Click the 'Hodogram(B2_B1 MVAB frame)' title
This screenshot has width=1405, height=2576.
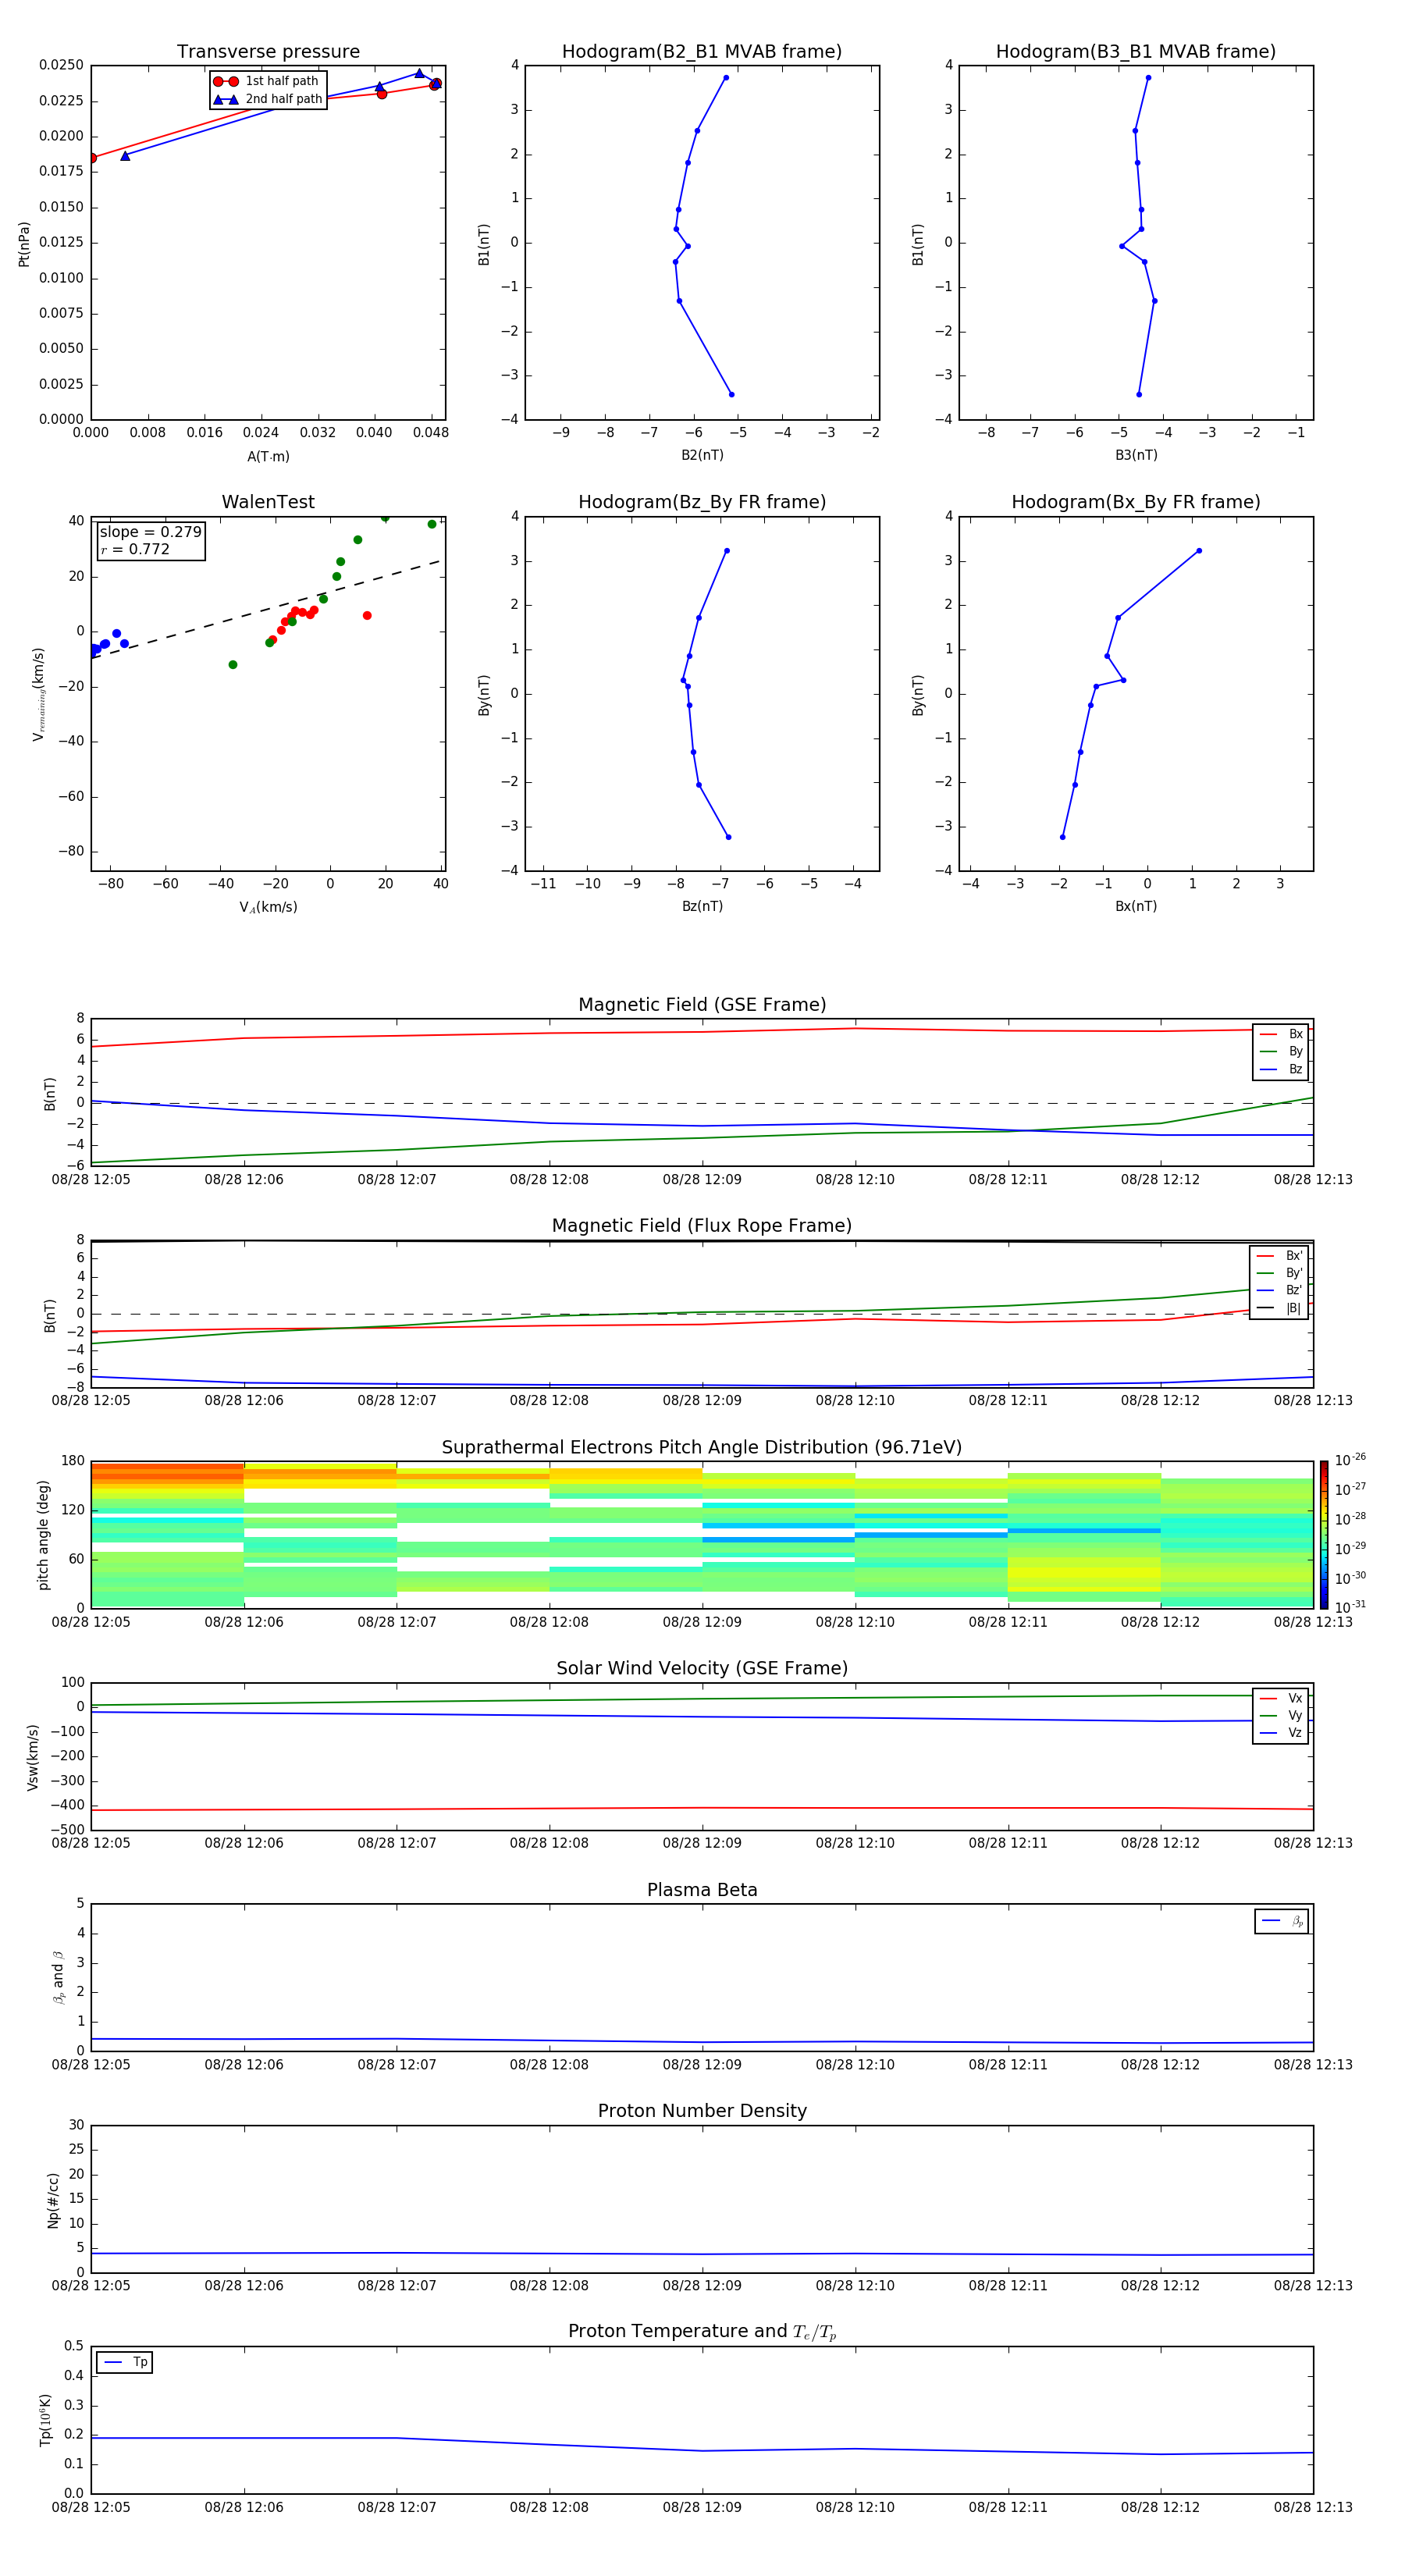pos(702,52)
